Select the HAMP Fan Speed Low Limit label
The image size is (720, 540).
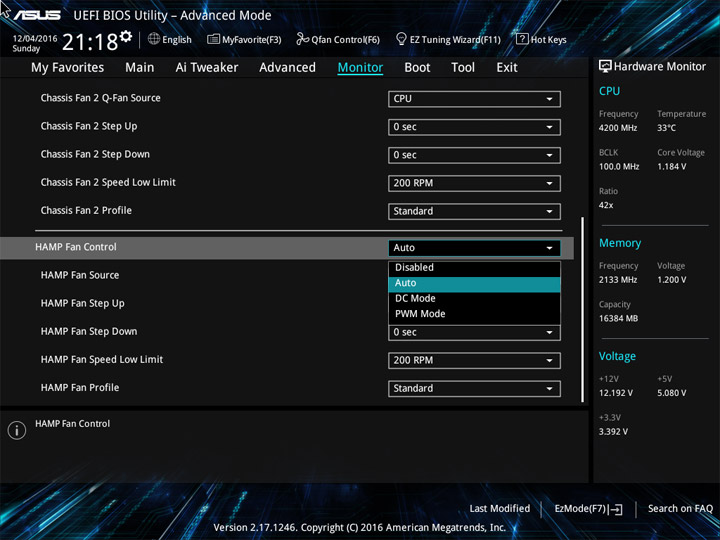point(102,360)
